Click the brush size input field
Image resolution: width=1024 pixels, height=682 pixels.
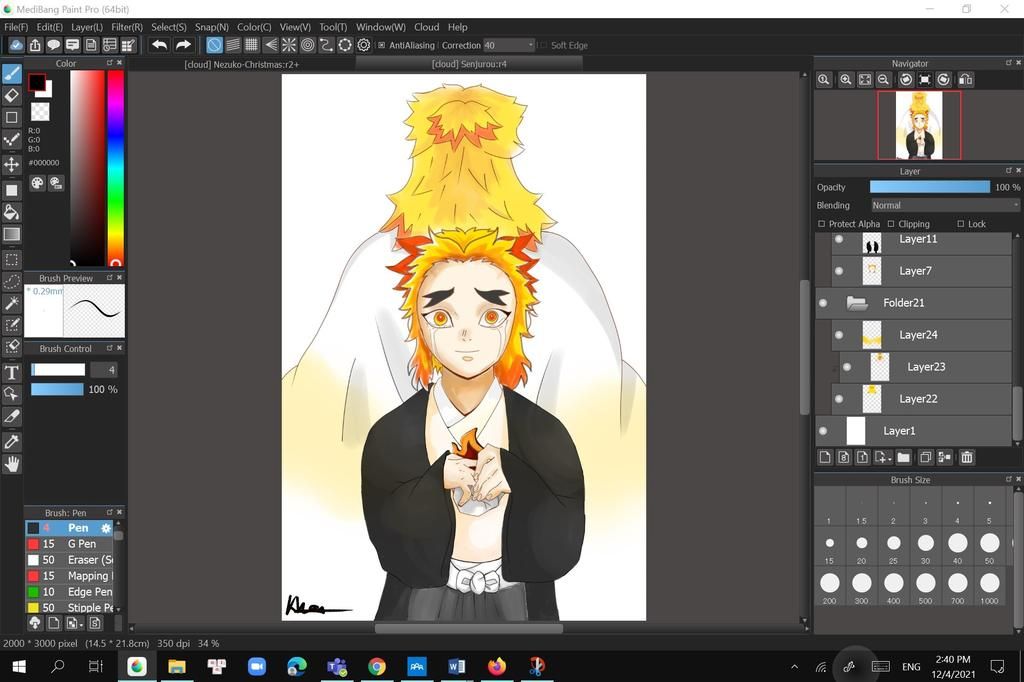[103, 370]
